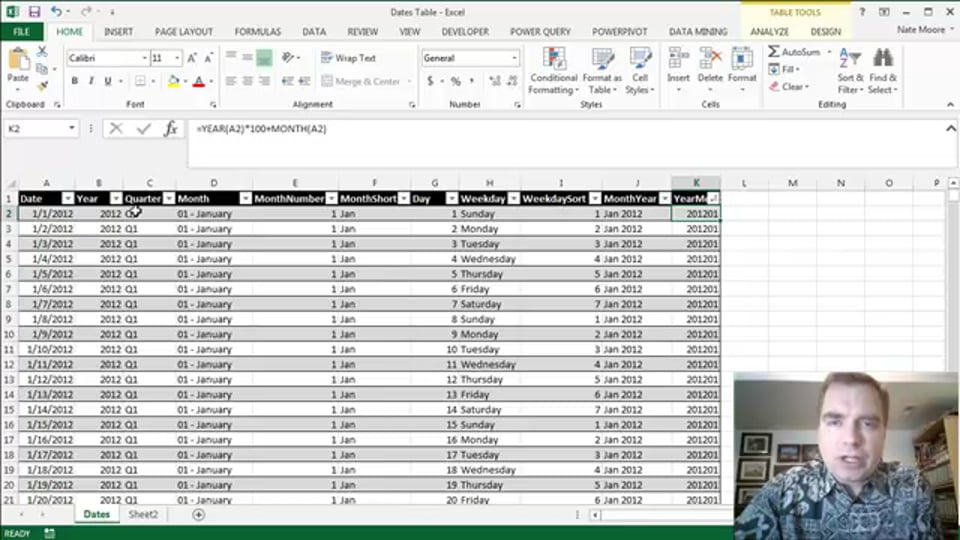This screenshot has width=960, height=540.
Task: Click the Save icon in quick access toolbar
Action: click(34, 12)
